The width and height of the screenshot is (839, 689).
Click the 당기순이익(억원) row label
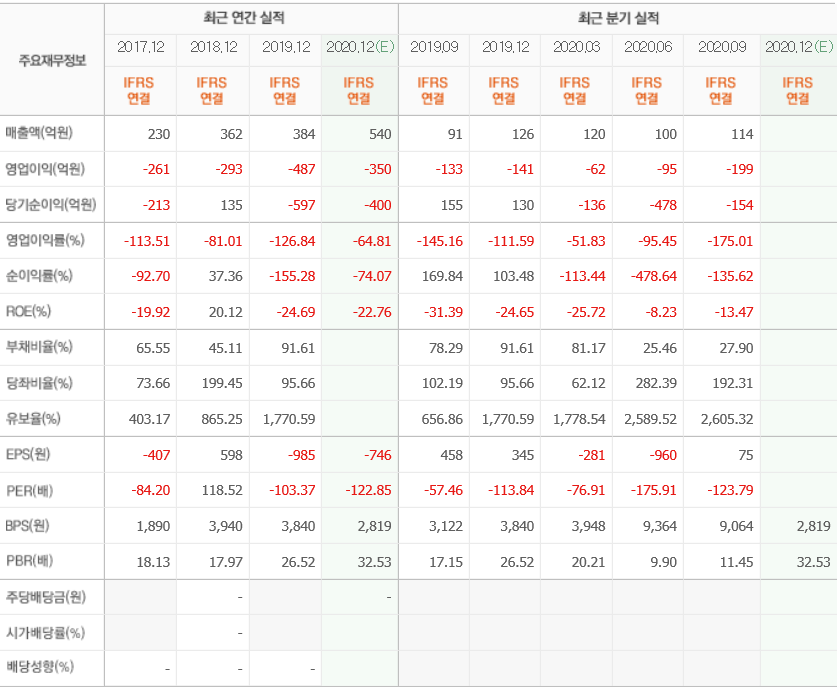coord(51,204)
